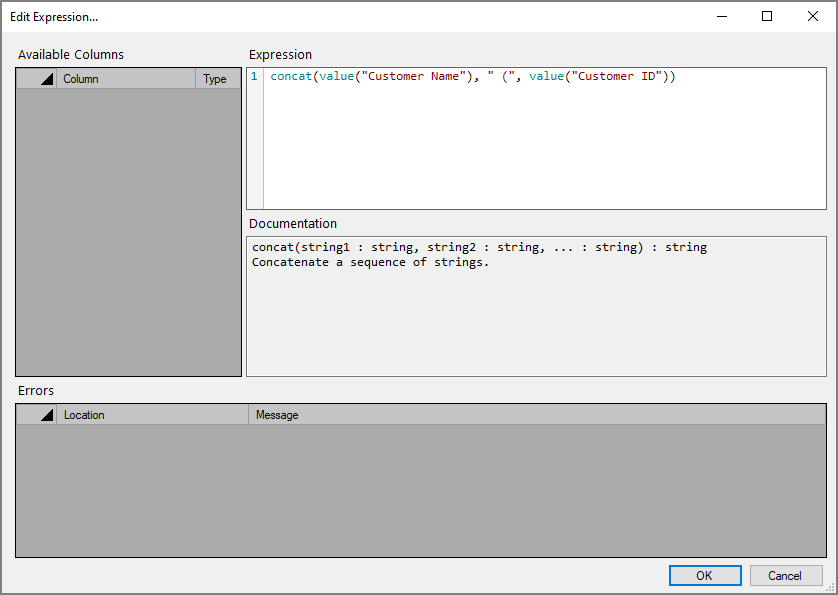Viewport: 838px width, 595px height.
Task: Click the resize grip at dialog corner
Action: pyautogui.click(x=831, y=588)
